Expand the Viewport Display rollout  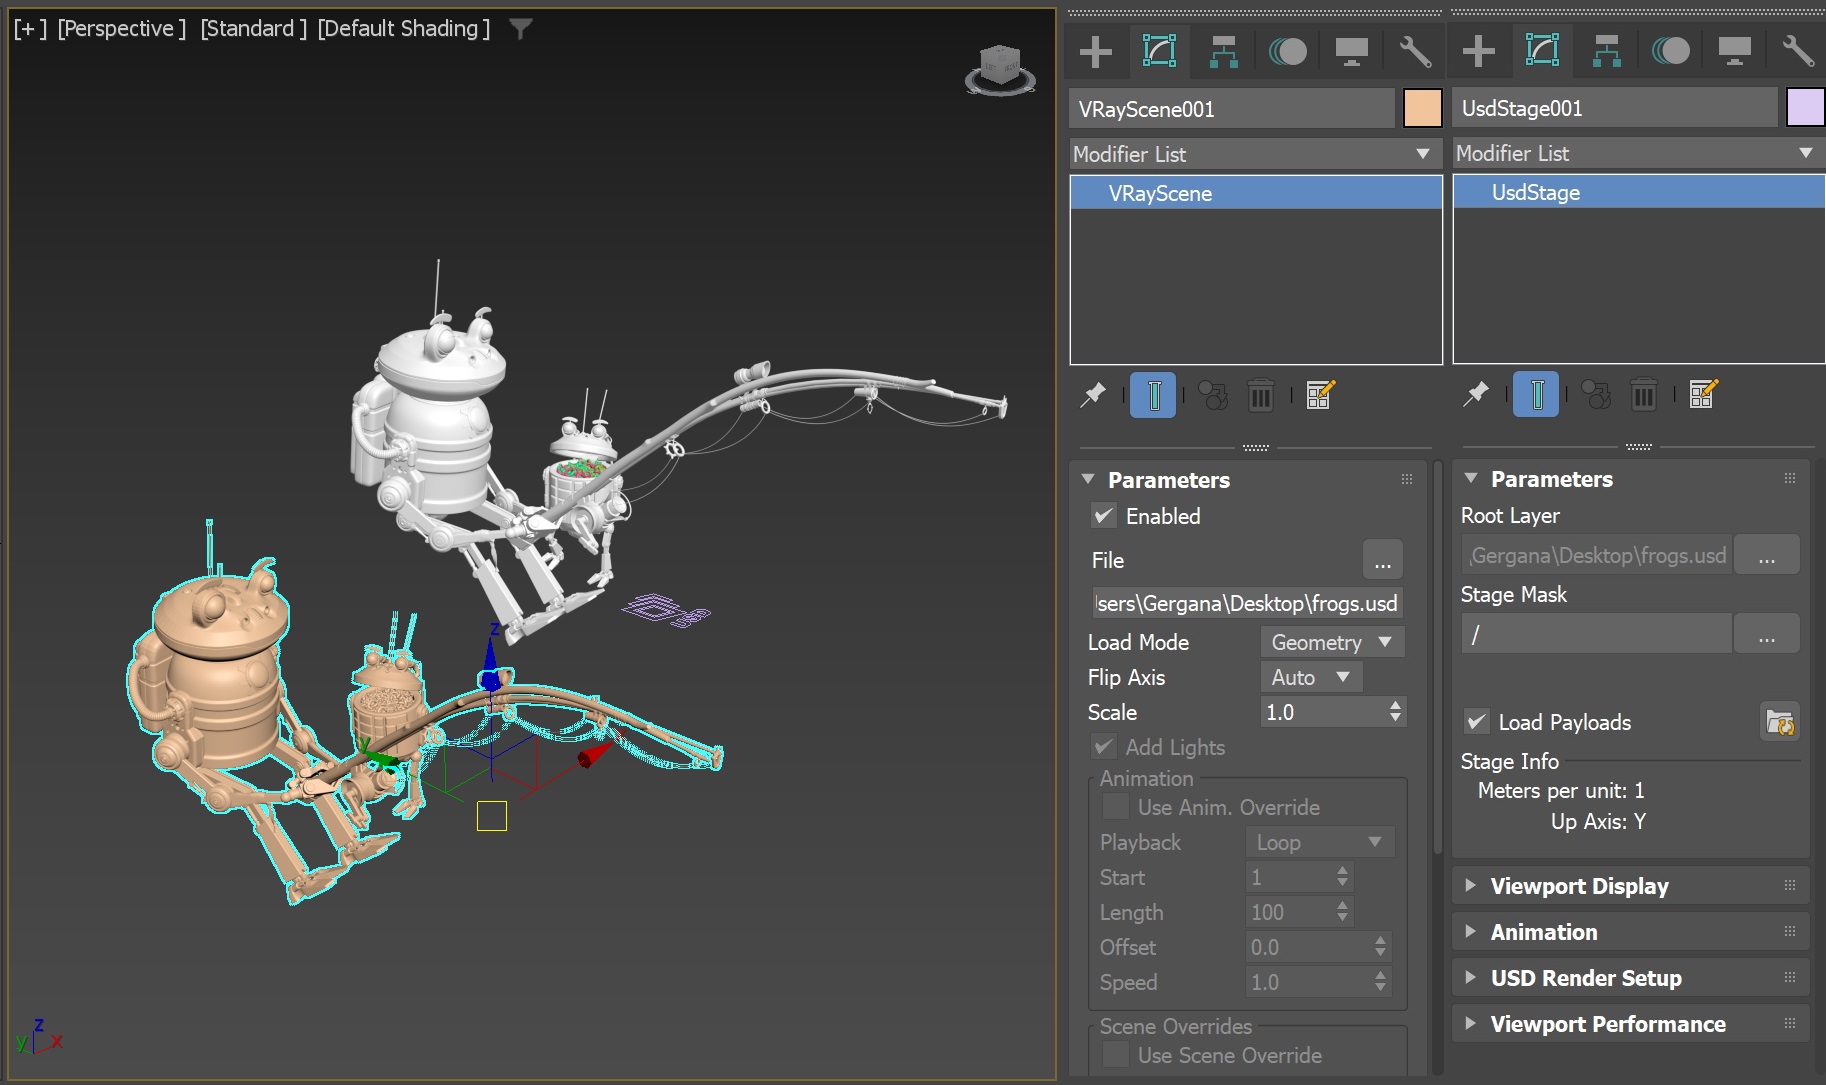coord(1578,885)
